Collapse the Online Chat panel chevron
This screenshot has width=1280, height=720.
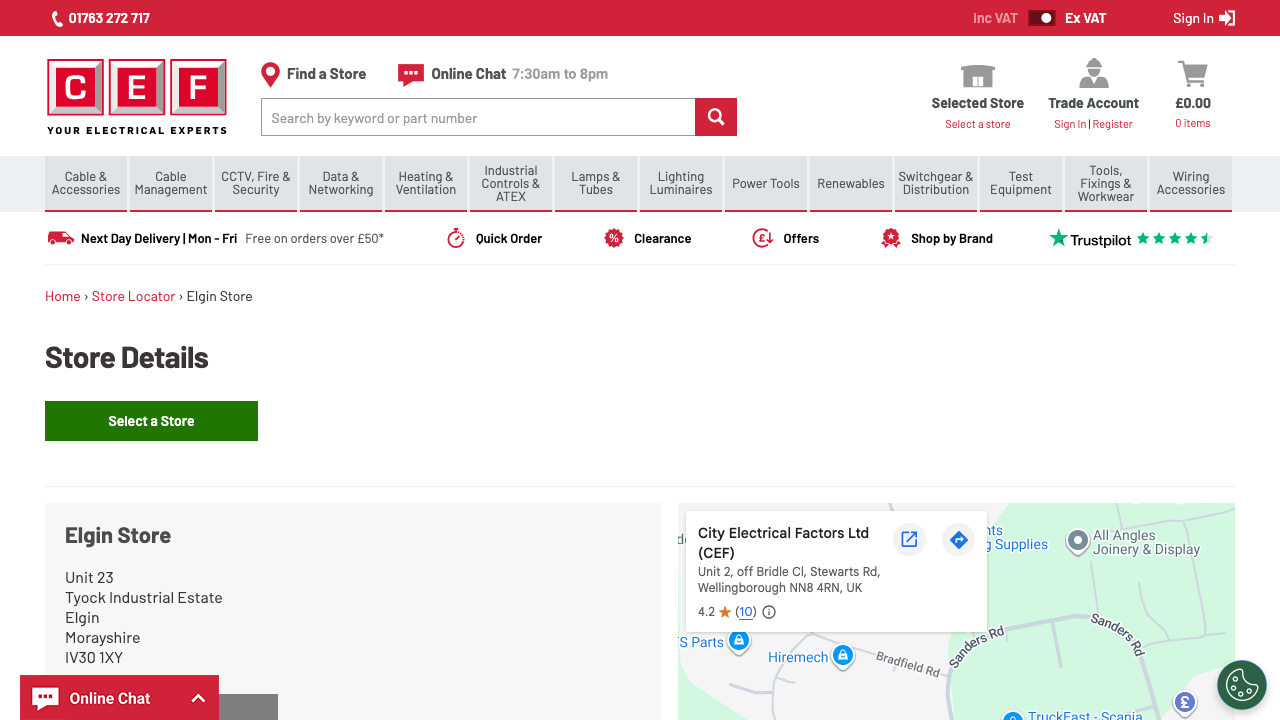196,697
